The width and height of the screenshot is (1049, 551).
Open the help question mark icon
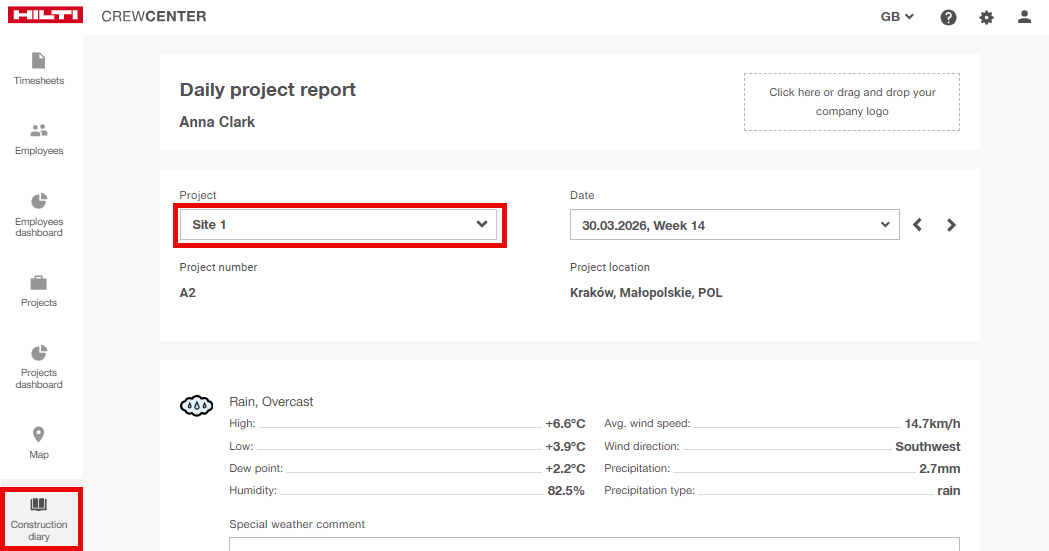(948, 17)
